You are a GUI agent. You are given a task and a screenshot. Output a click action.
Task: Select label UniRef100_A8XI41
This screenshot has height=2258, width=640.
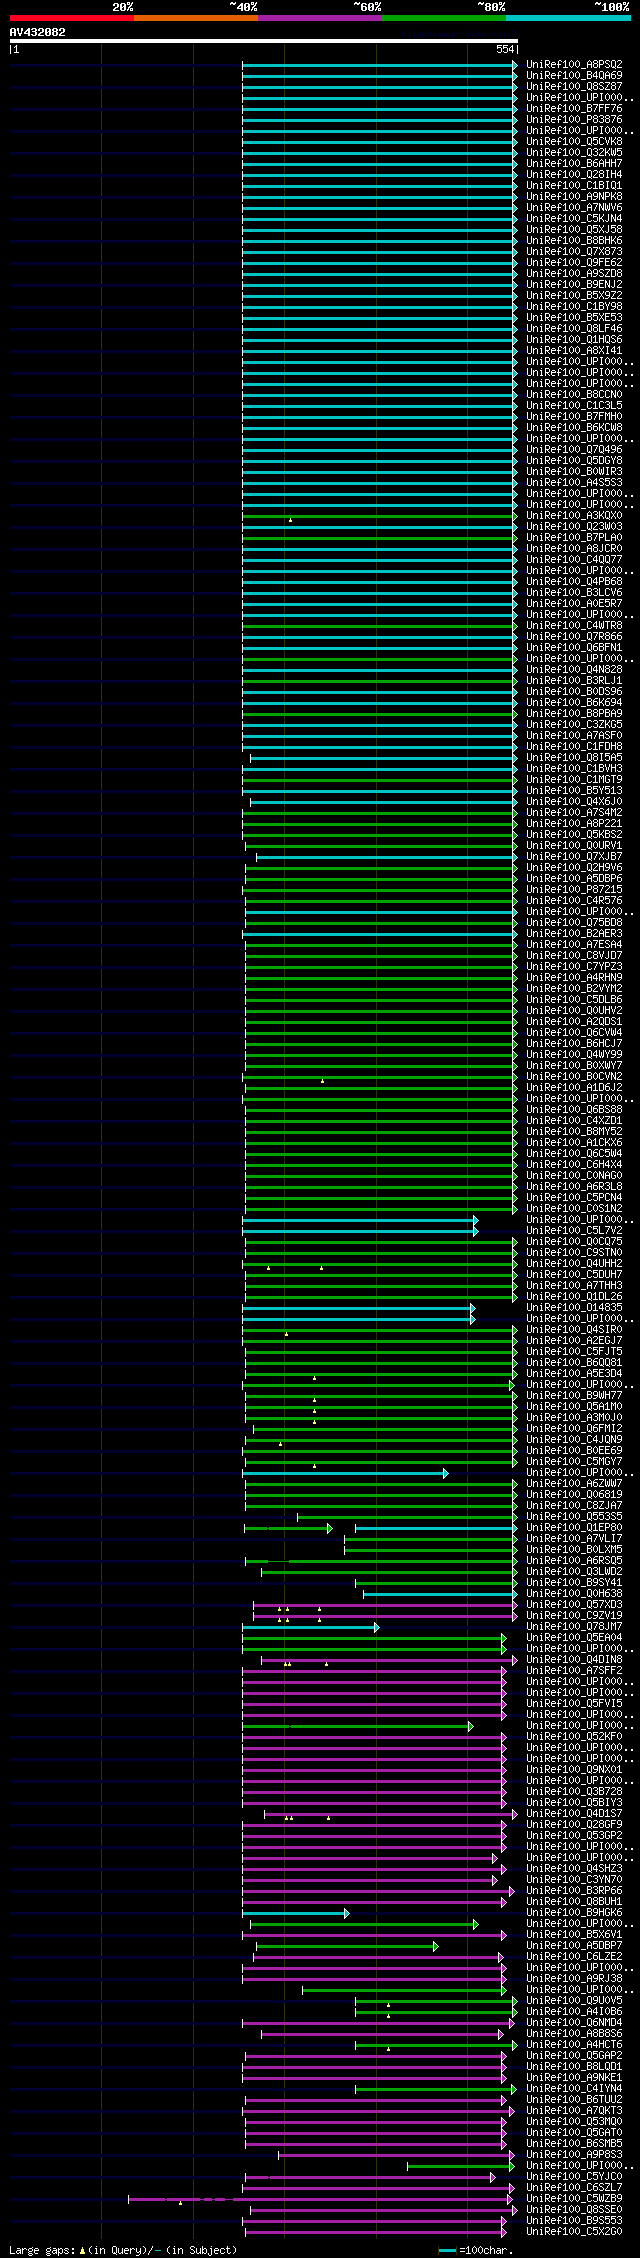click(574, 350)
